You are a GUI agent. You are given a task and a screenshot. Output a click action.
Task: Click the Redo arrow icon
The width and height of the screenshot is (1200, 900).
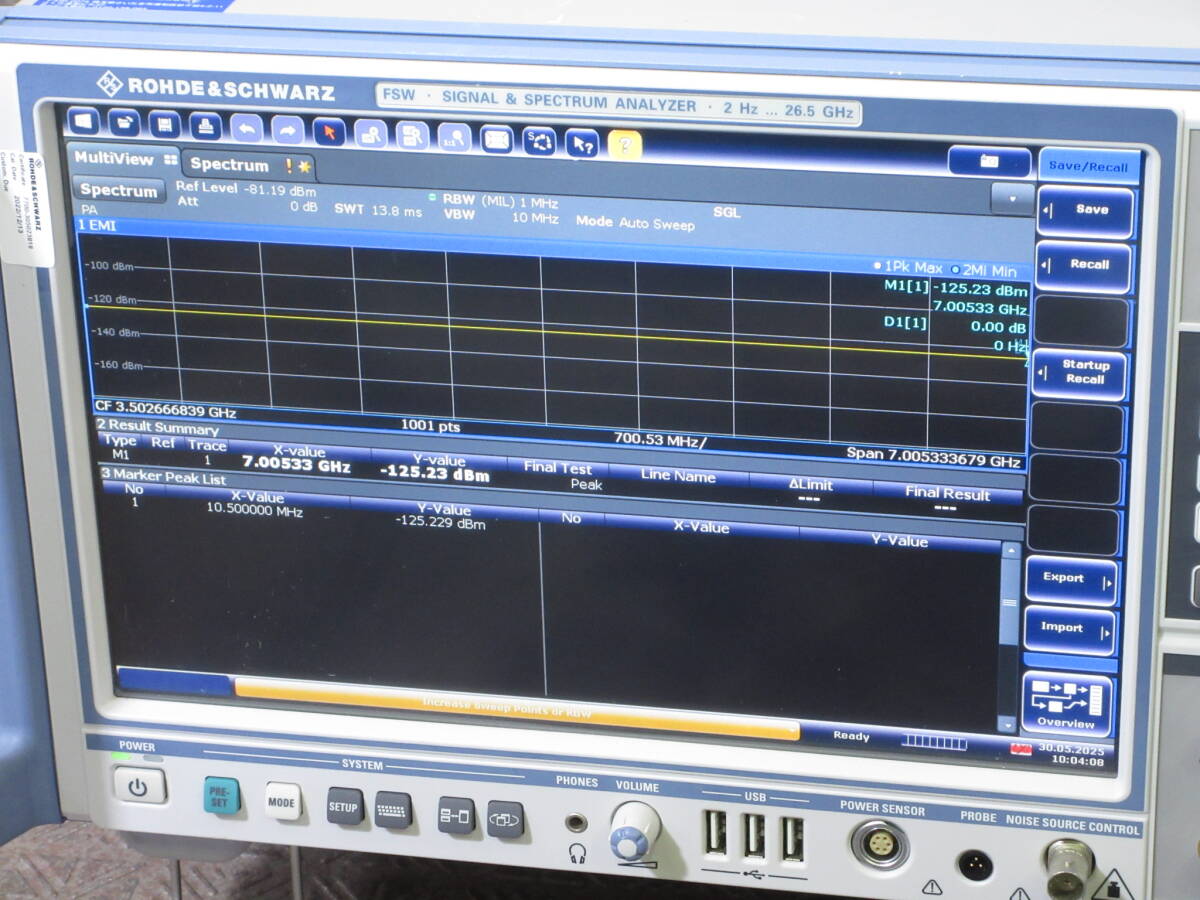tap(287, 130)
